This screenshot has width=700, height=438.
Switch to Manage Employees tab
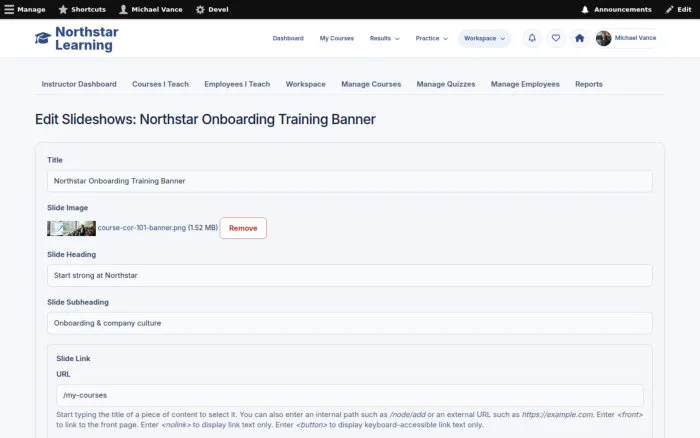click(x=525, y=84)
